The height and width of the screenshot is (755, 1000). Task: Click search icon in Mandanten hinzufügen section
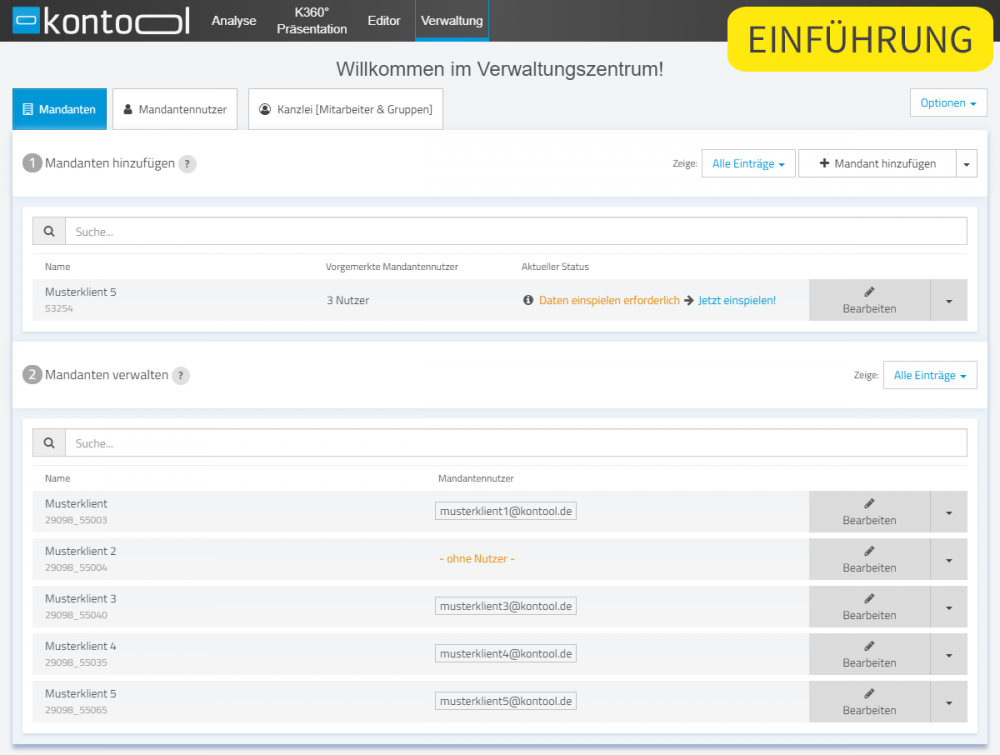coord(49,231)
